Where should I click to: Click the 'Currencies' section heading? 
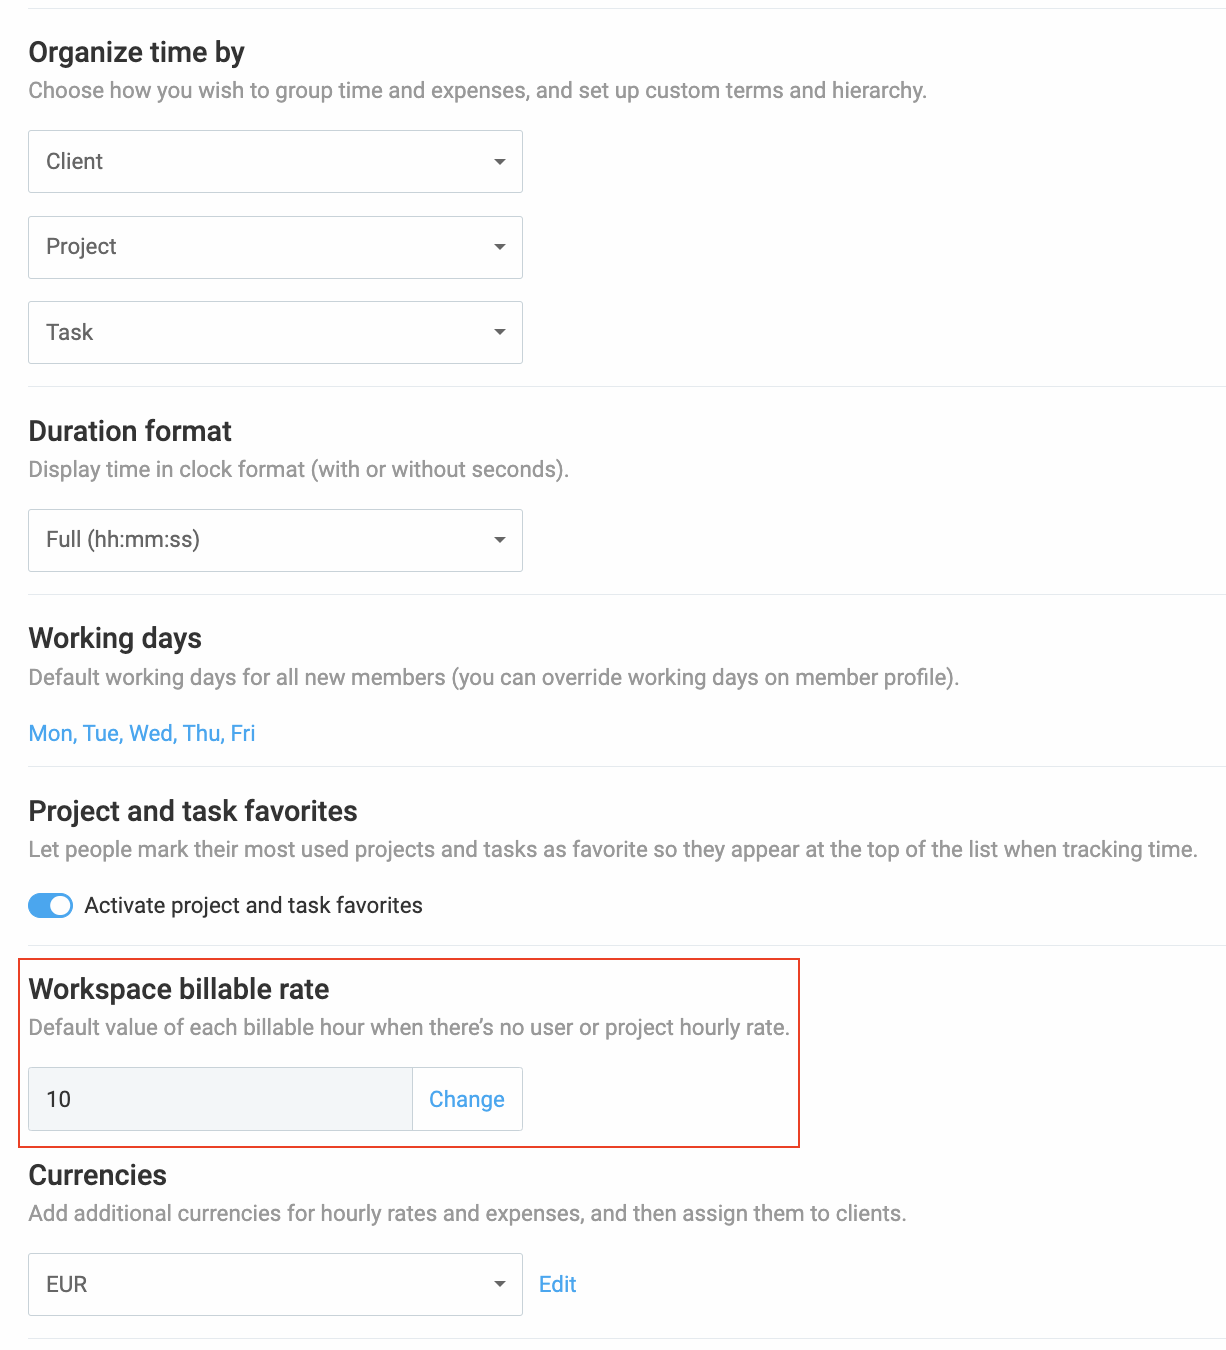(x=98, y=1175)
